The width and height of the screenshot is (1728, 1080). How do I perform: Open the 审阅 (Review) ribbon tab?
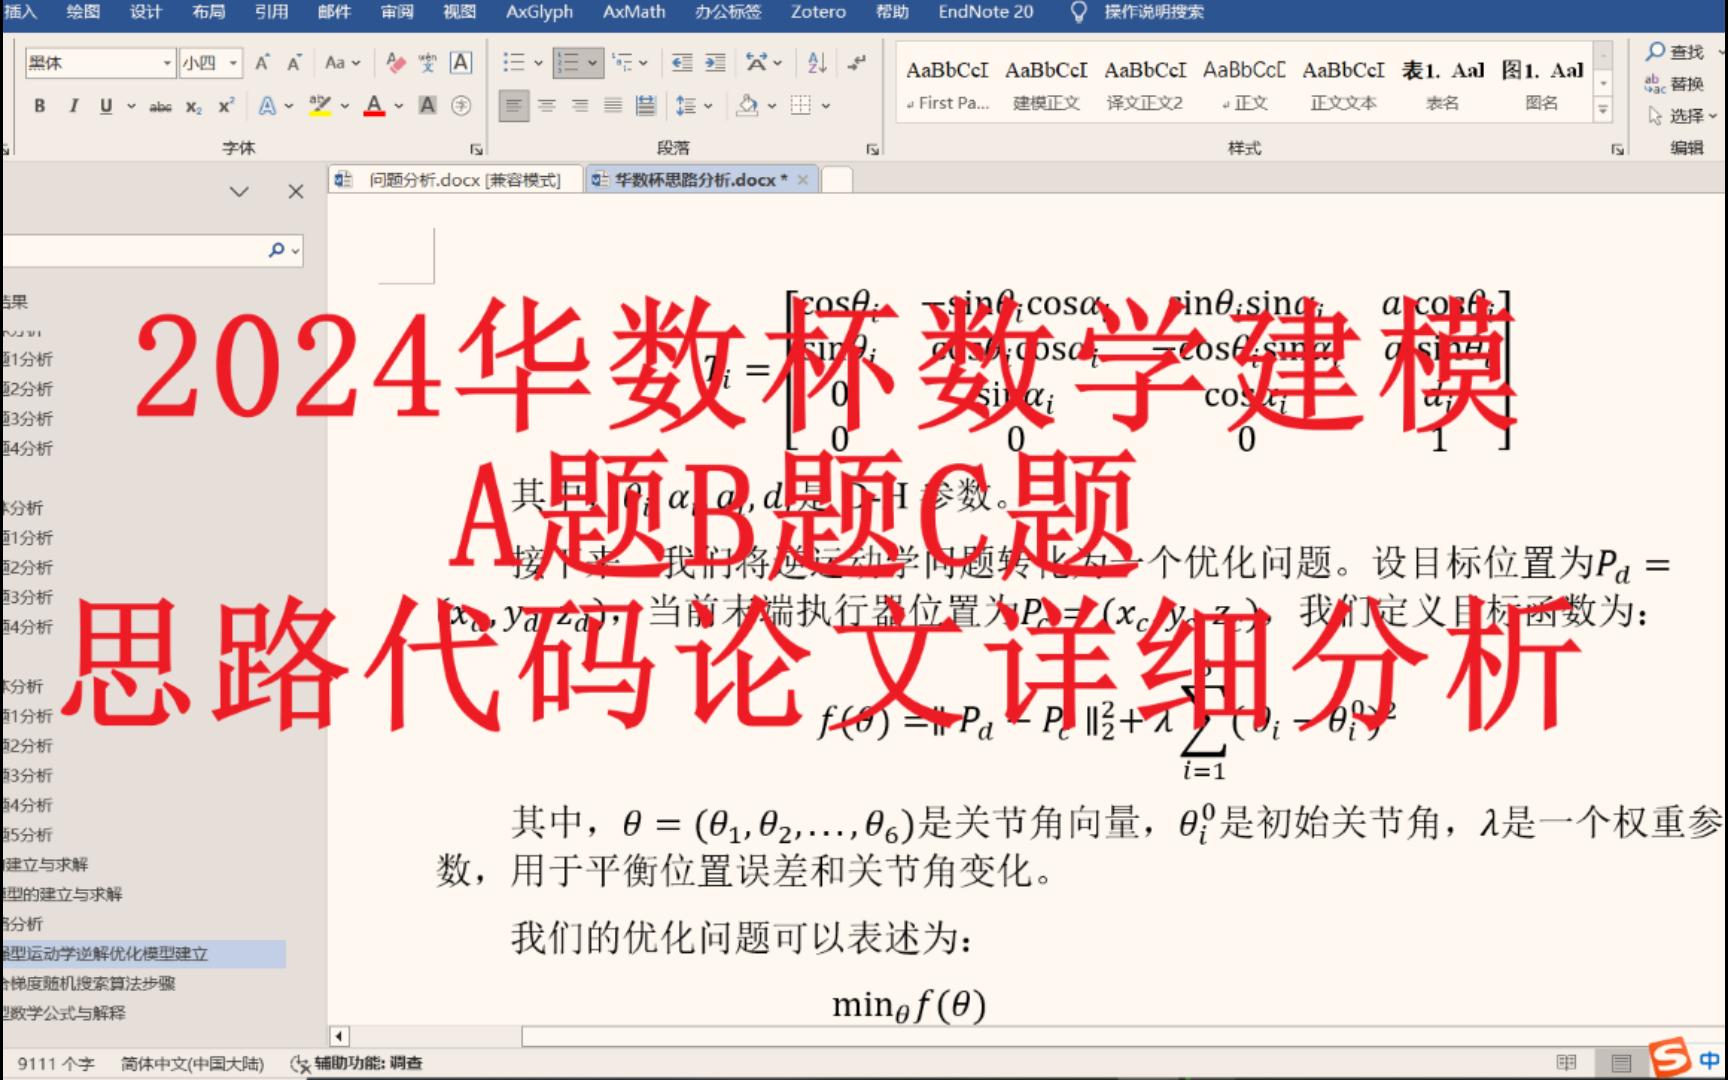click(x=397, y=12)
